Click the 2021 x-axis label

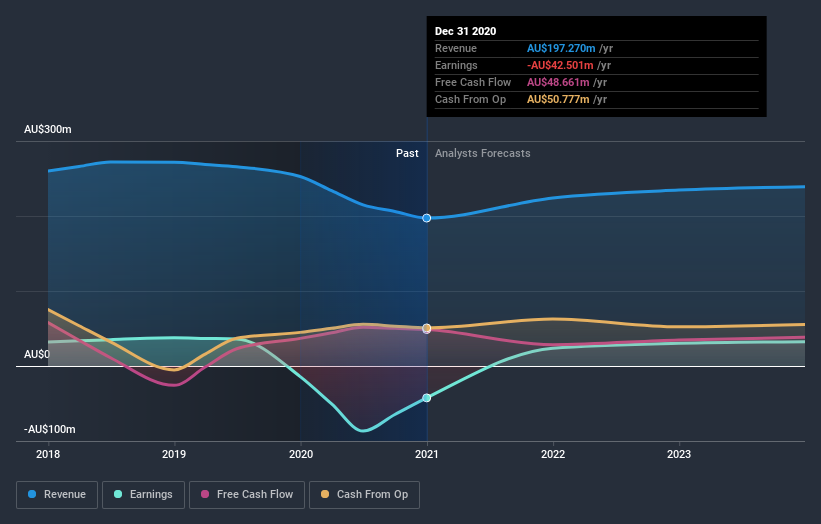427,454
